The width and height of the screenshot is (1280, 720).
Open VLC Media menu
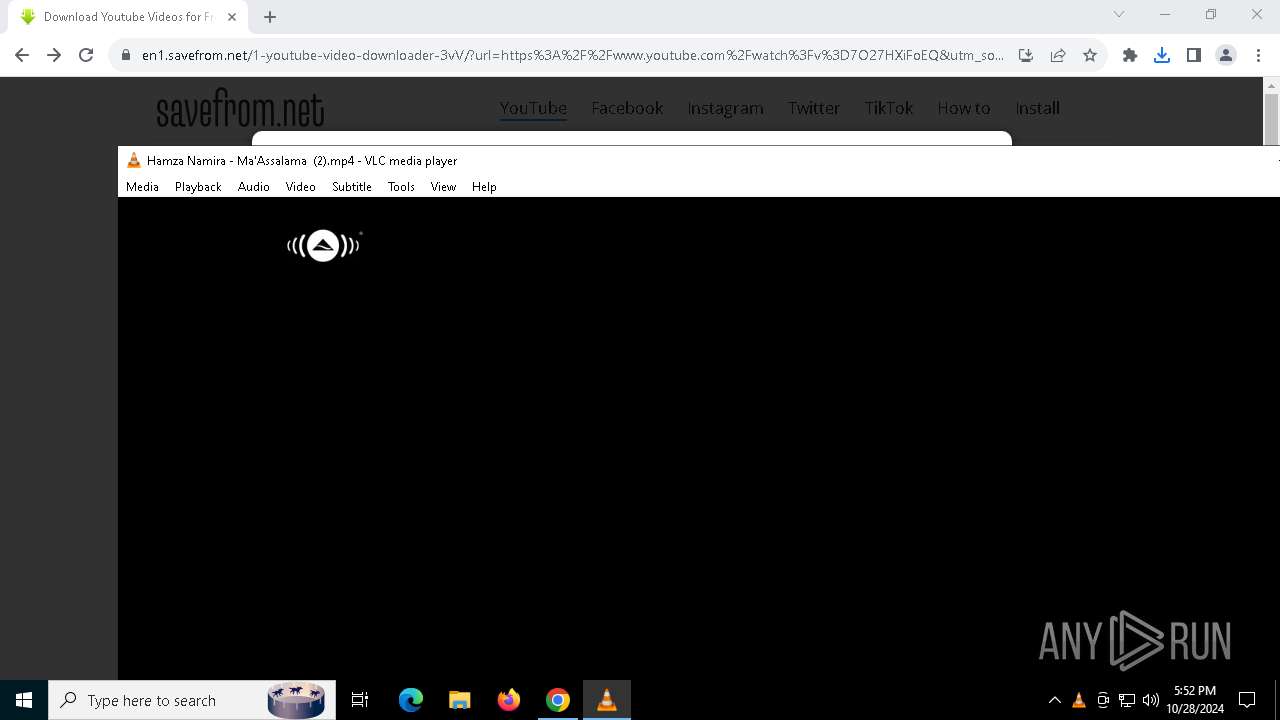[x=142, y=187]
